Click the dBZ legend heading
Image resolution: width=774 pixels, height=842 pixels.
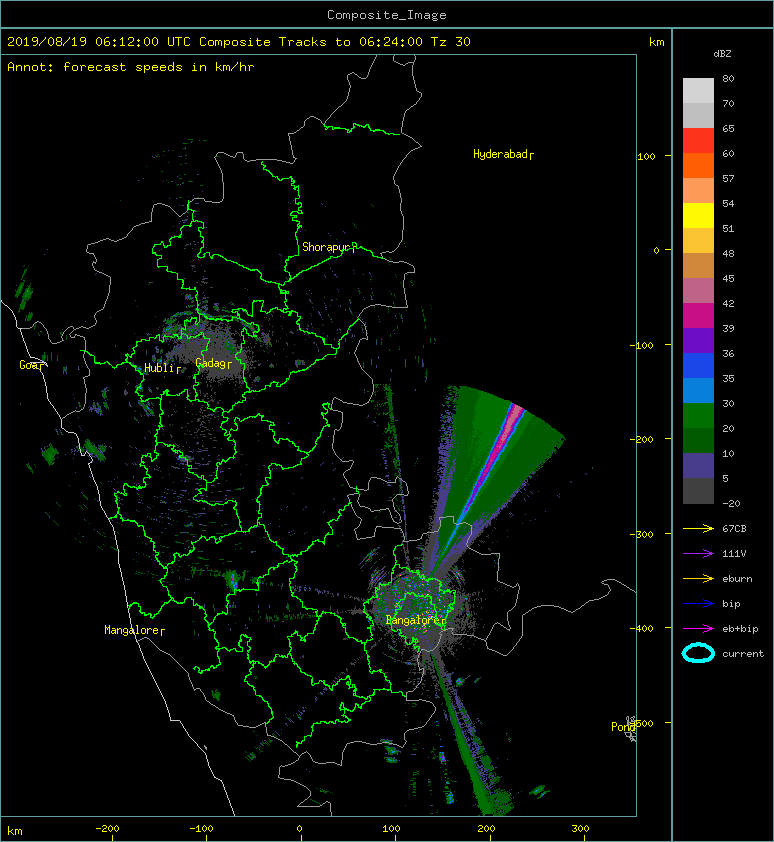tap(722, 54)
